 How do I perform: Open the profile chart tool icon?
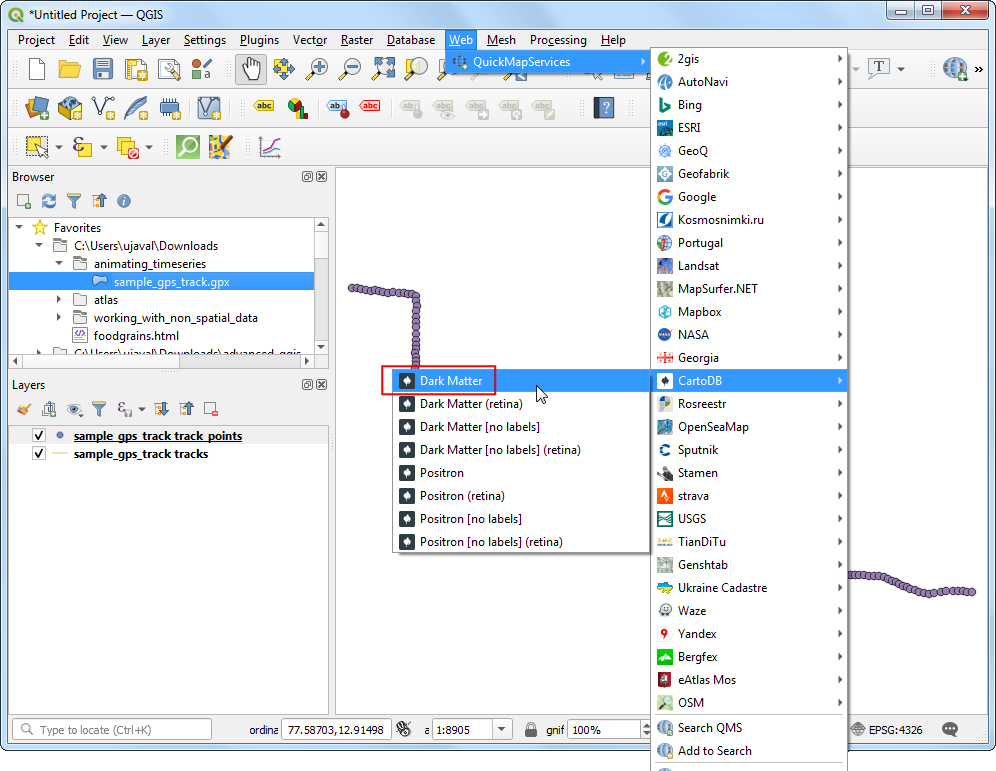tap(269, 147)
